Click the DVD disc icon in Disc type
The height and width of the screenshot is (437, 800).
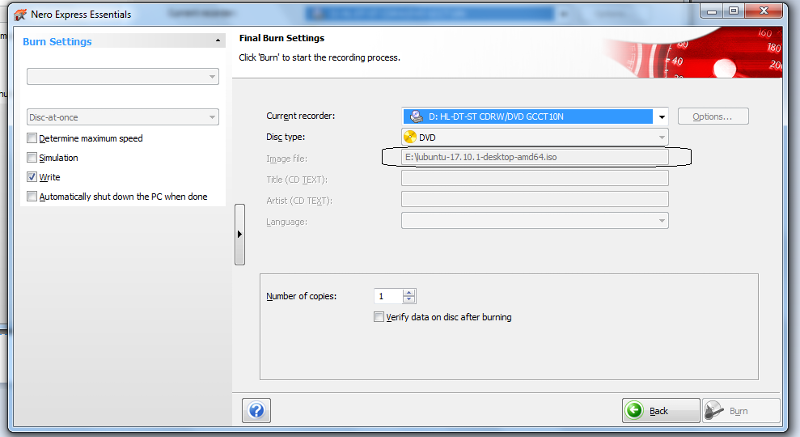tap(410, 137)
